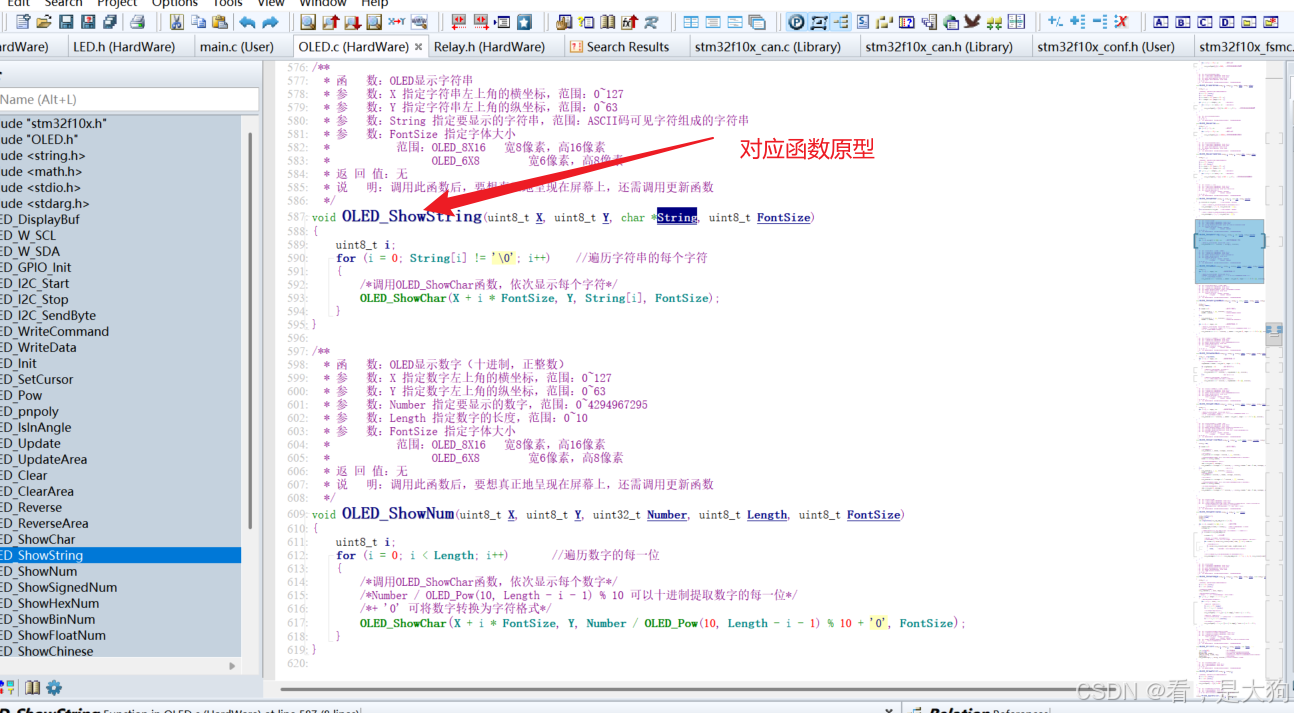Image resolution: width=1294 pixels, height=713 pixels.
Task: Click the boxed letter C toolbar icon
Action: (1204, 22)
